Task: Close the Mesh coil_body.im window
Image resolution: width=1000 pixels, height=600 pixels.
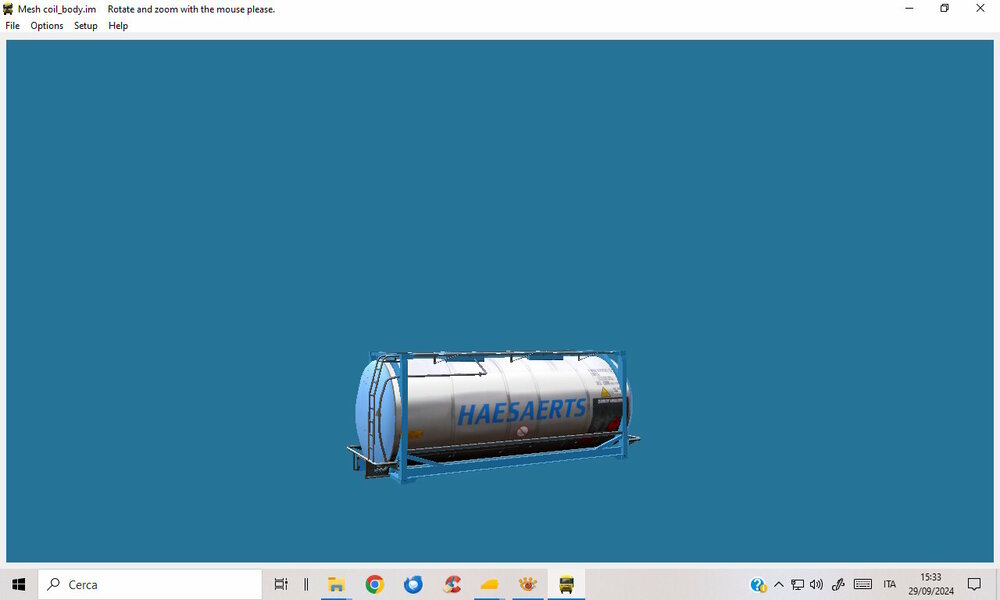Action: click(980, 8)
